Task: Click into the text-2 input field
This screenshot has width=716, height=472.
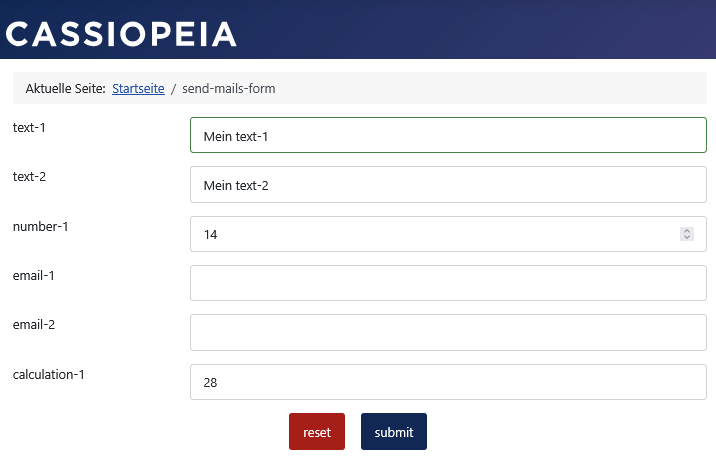Action: pyautogui.click(x=448, y=185)
